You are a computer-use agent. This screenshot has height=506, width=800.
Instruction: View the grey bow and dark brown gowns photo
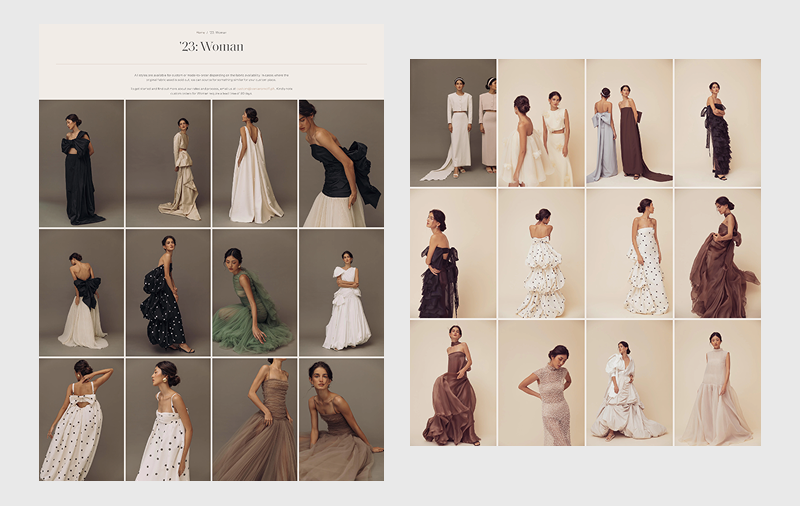tap(629, 123)
